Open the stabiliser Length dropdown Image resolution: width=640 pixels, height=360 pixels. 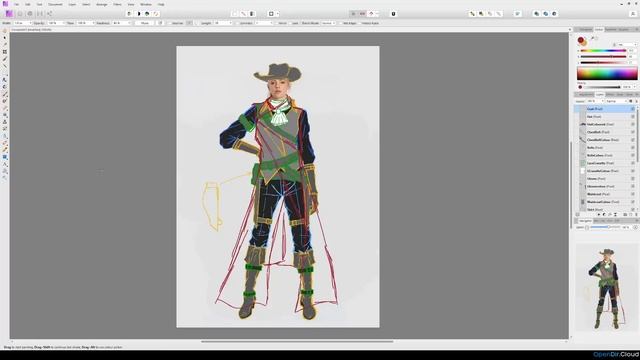point(231,23)
